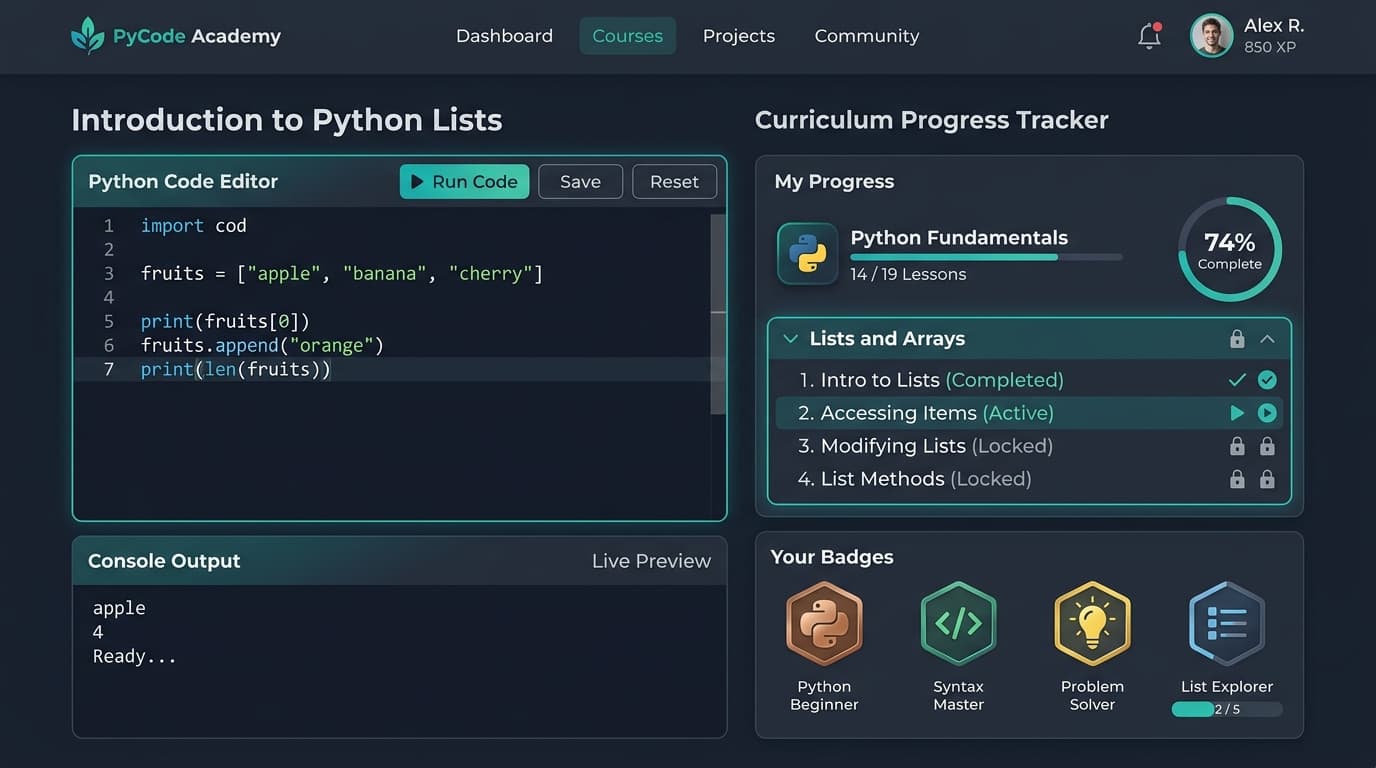Click 'Ready...' in the console output
Viewport: 1376px width, 768px height.
click(134, 657)
